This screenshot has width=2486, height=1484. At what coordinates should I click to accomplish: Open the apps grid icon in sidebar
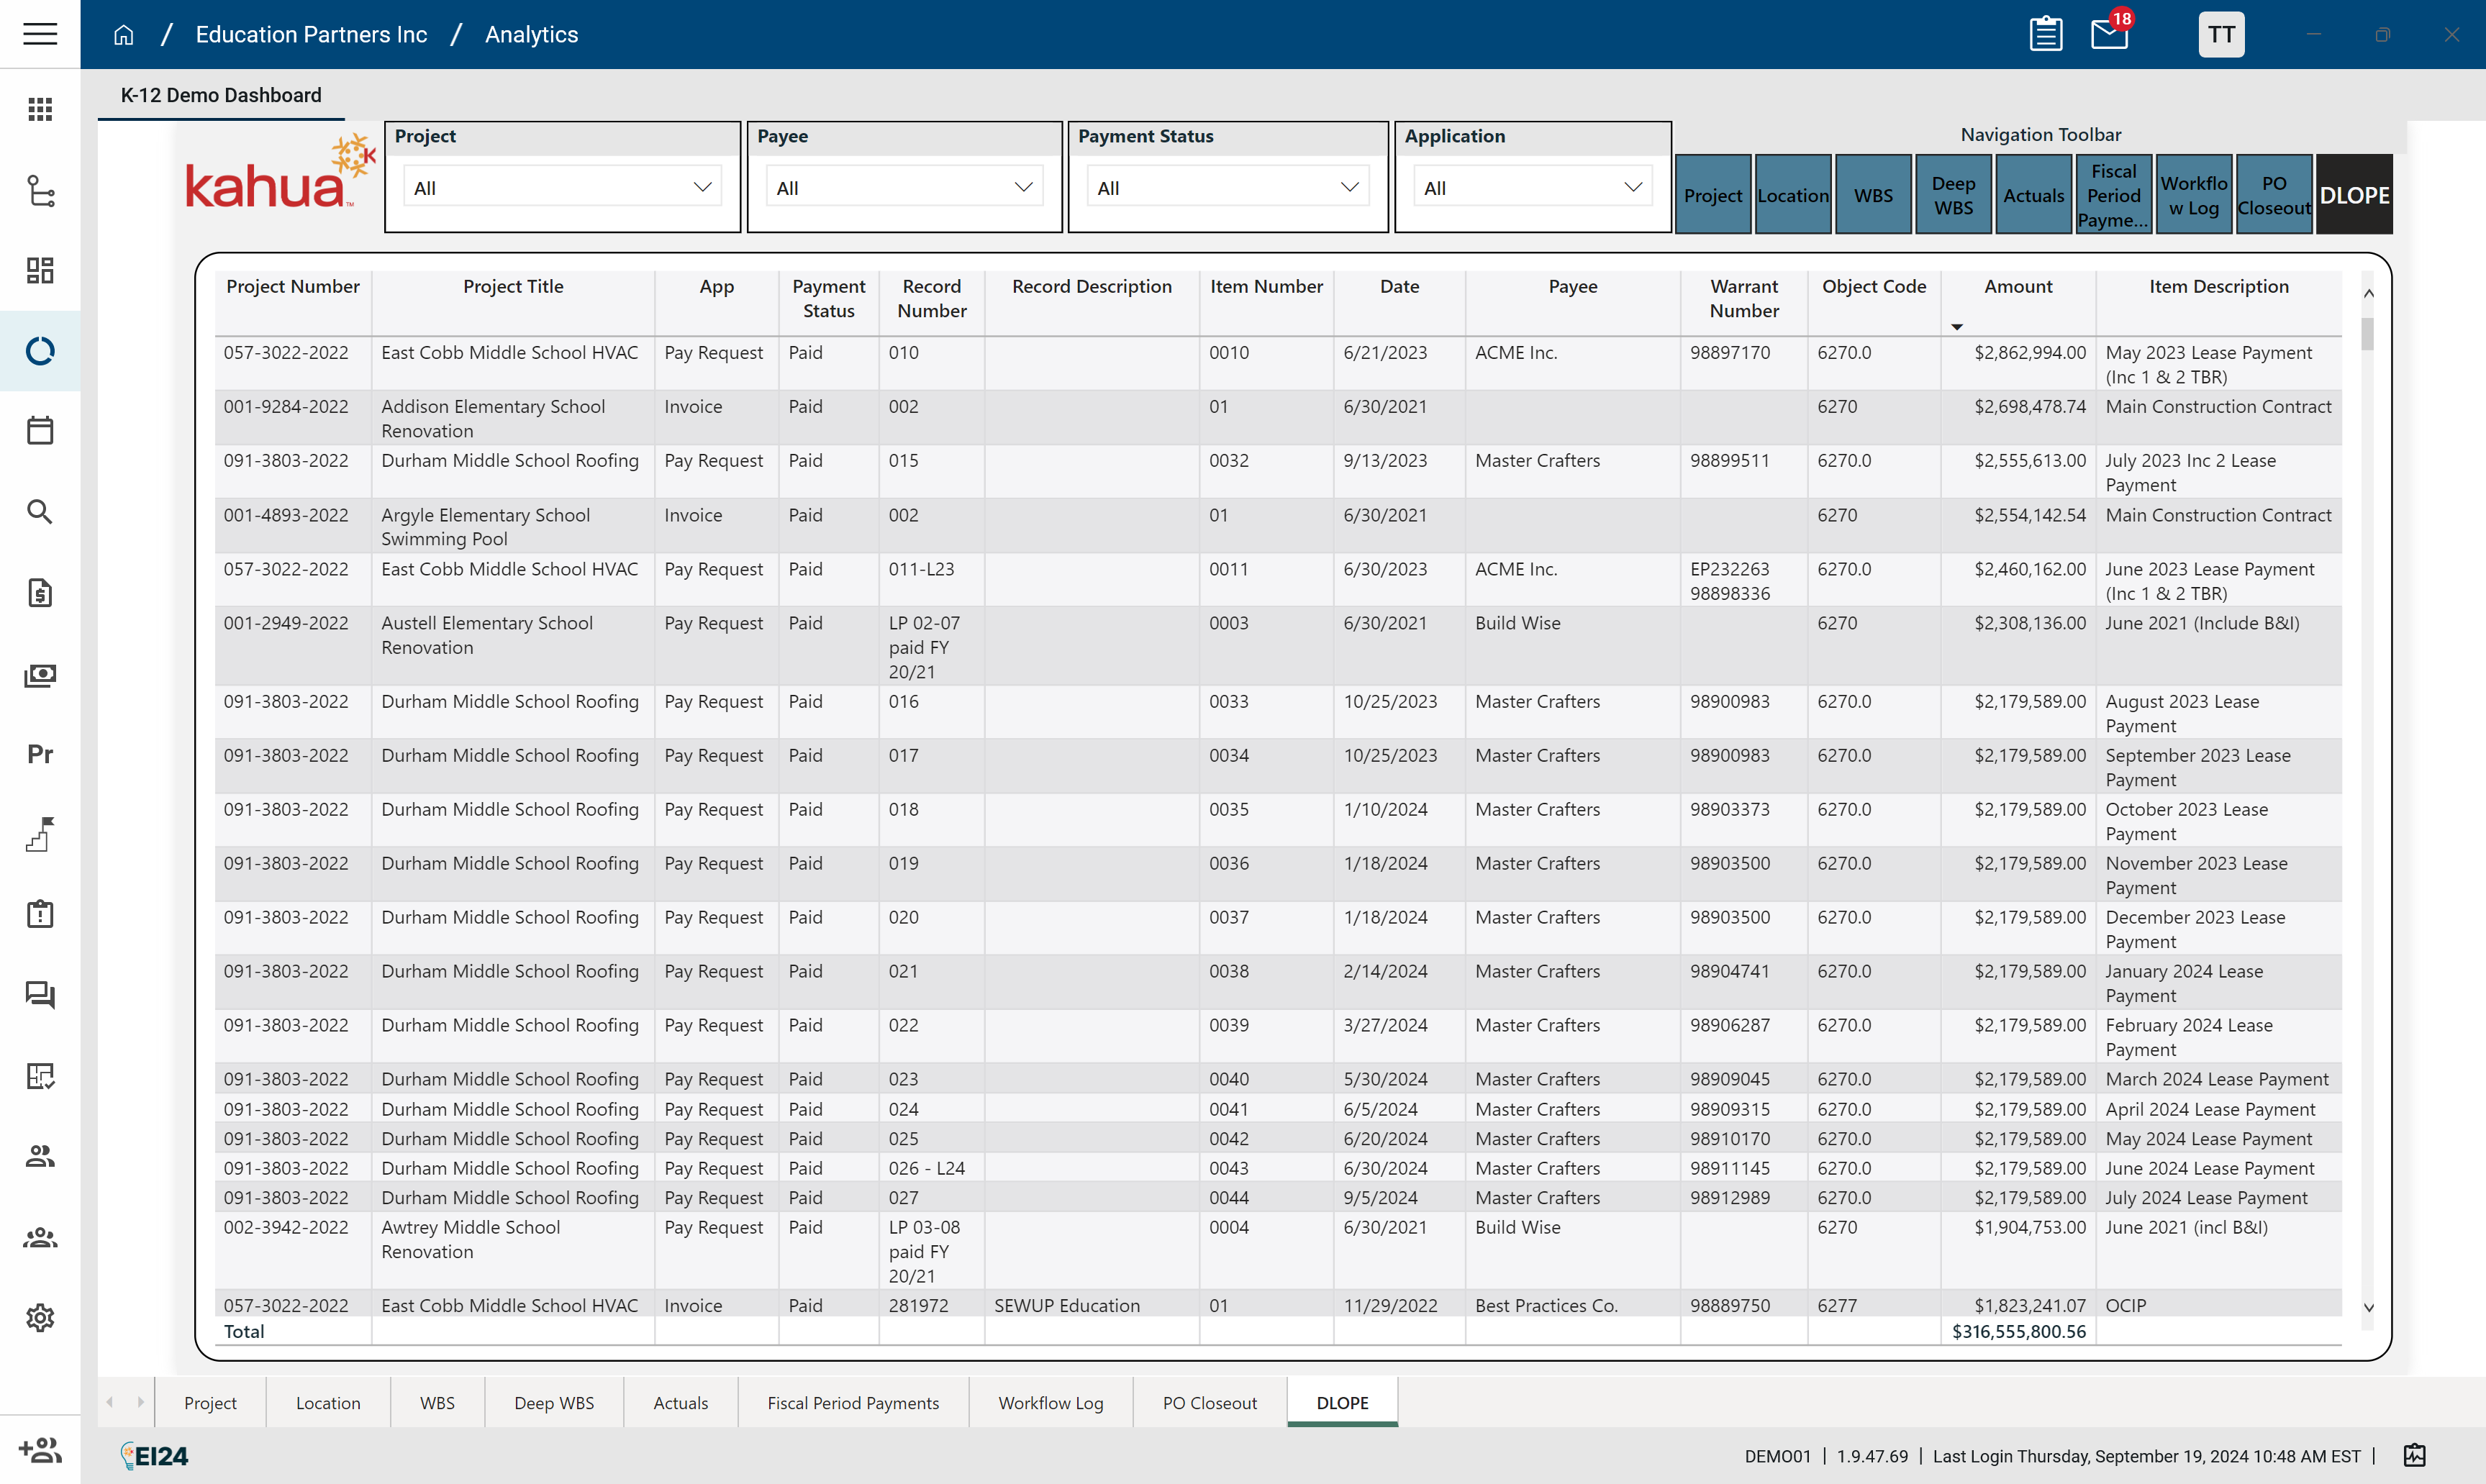[x=40, y=109]
